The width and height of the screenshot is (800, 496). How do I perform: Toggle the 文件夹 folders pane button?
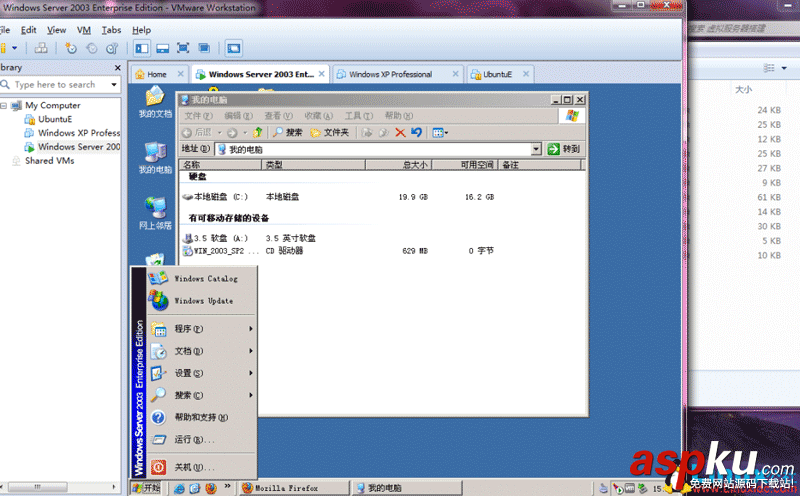click(330, 133)
